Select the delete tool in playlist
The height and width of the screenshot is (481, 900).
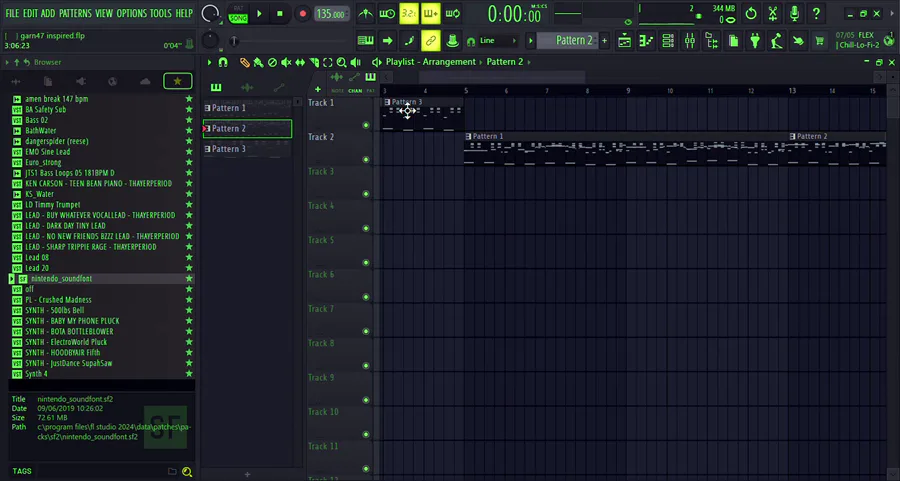click(273, 62)
